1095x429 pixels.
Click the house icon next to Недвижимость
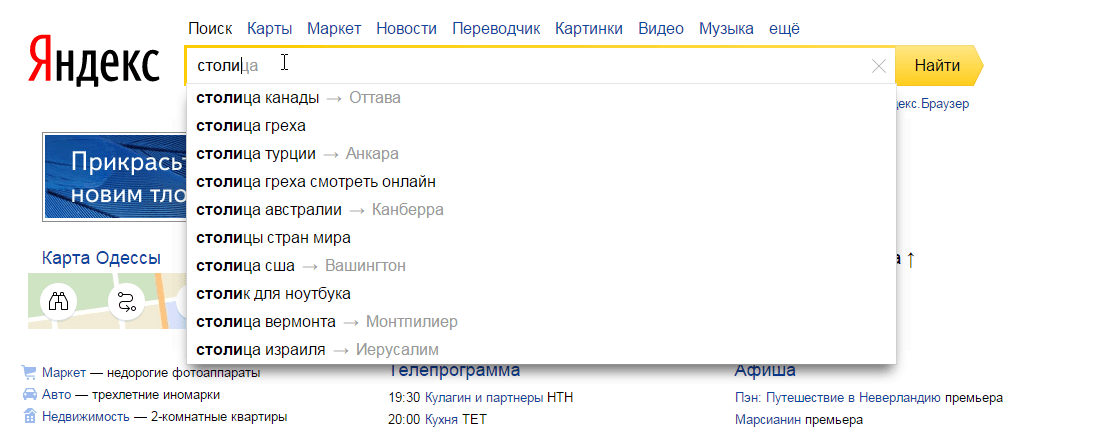tap(29, 416)
